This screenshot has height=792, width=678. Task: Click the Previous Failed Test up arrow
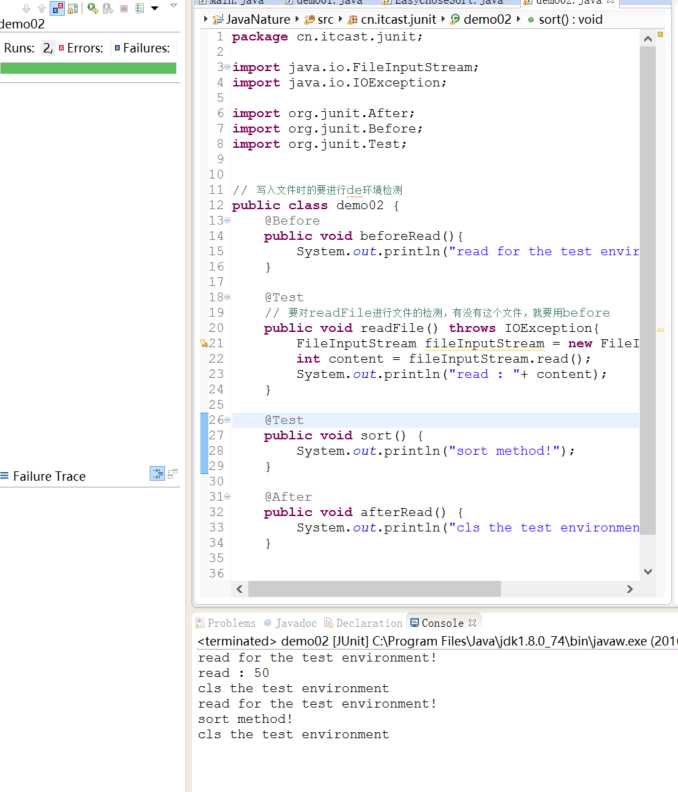click(41, 8)
